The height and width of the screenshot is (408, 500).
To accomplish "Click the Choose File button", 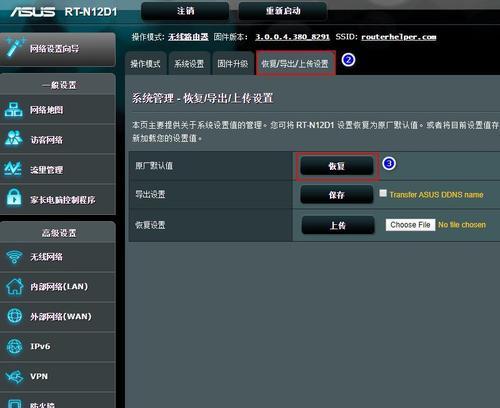I will click(x=410, y=225).
